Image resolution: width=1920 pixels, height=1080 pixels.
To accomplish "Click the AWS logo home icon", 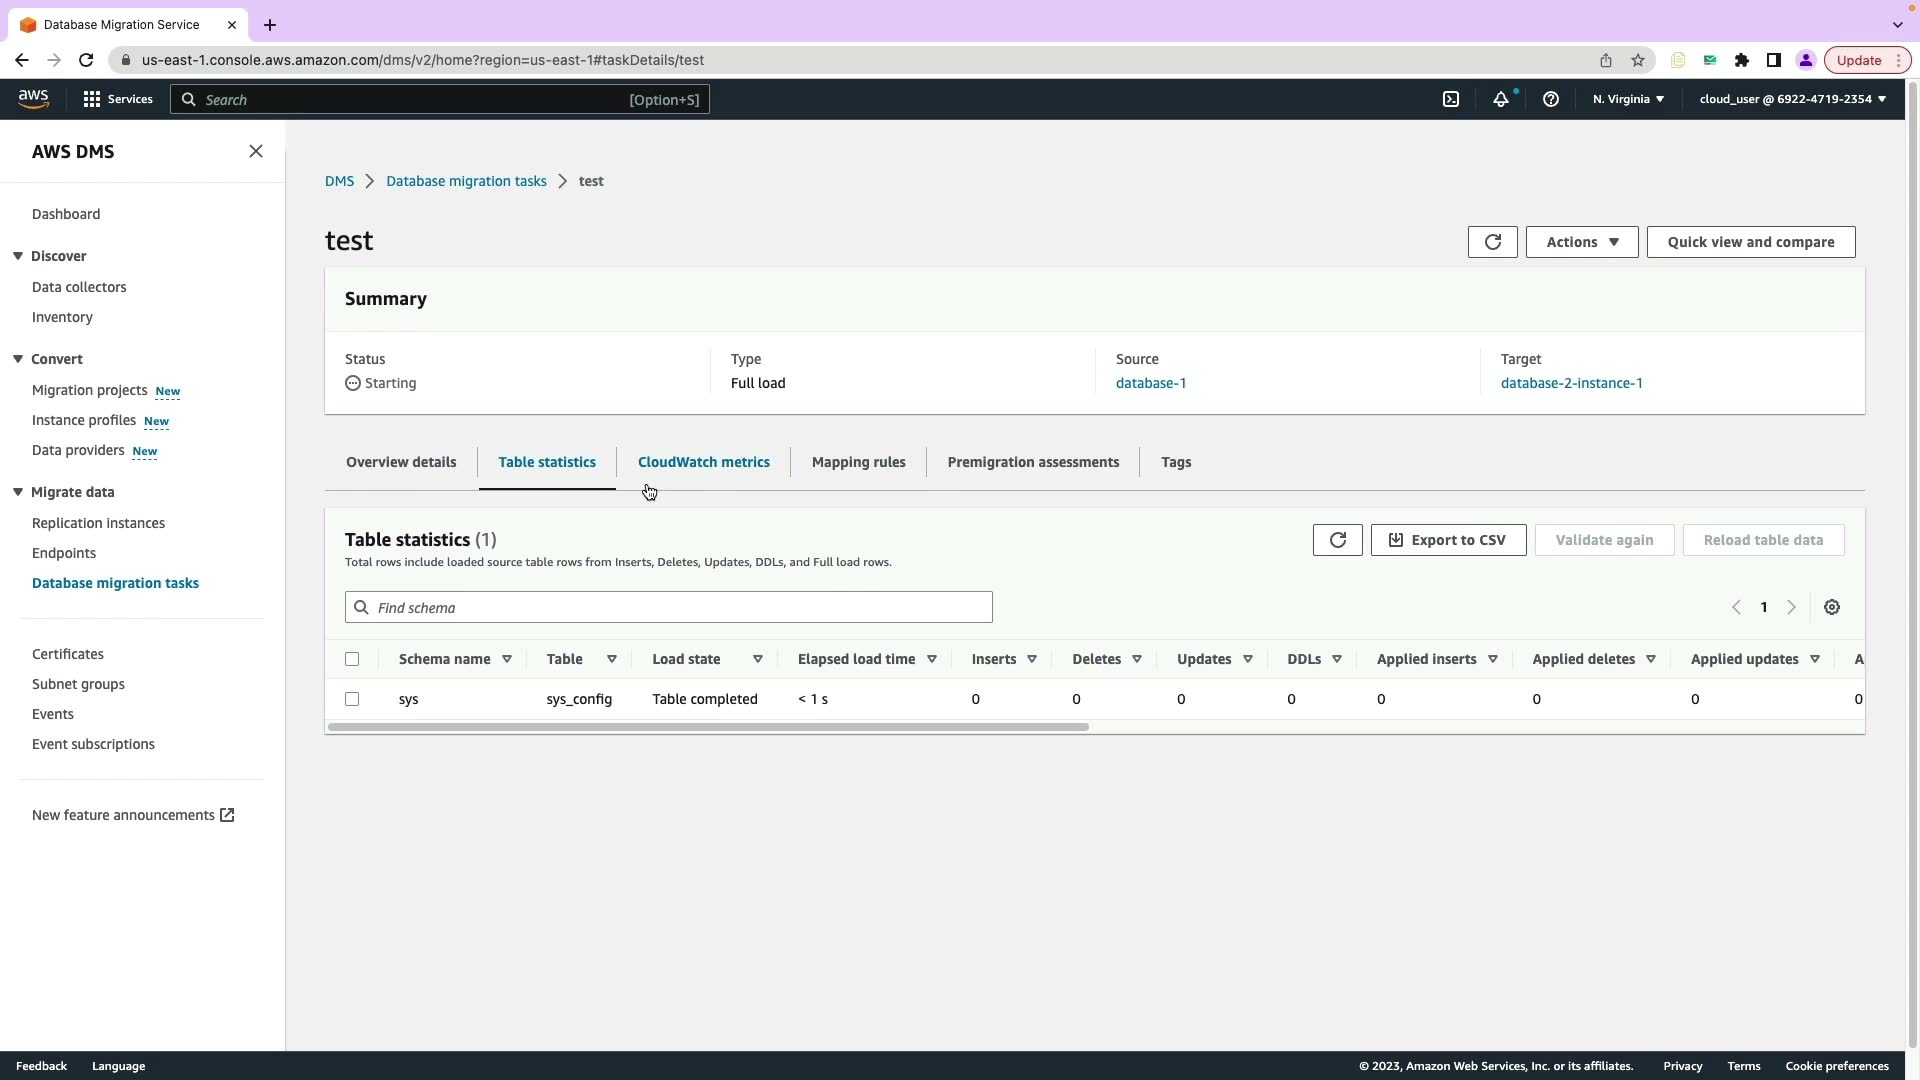I will [33, 98].
